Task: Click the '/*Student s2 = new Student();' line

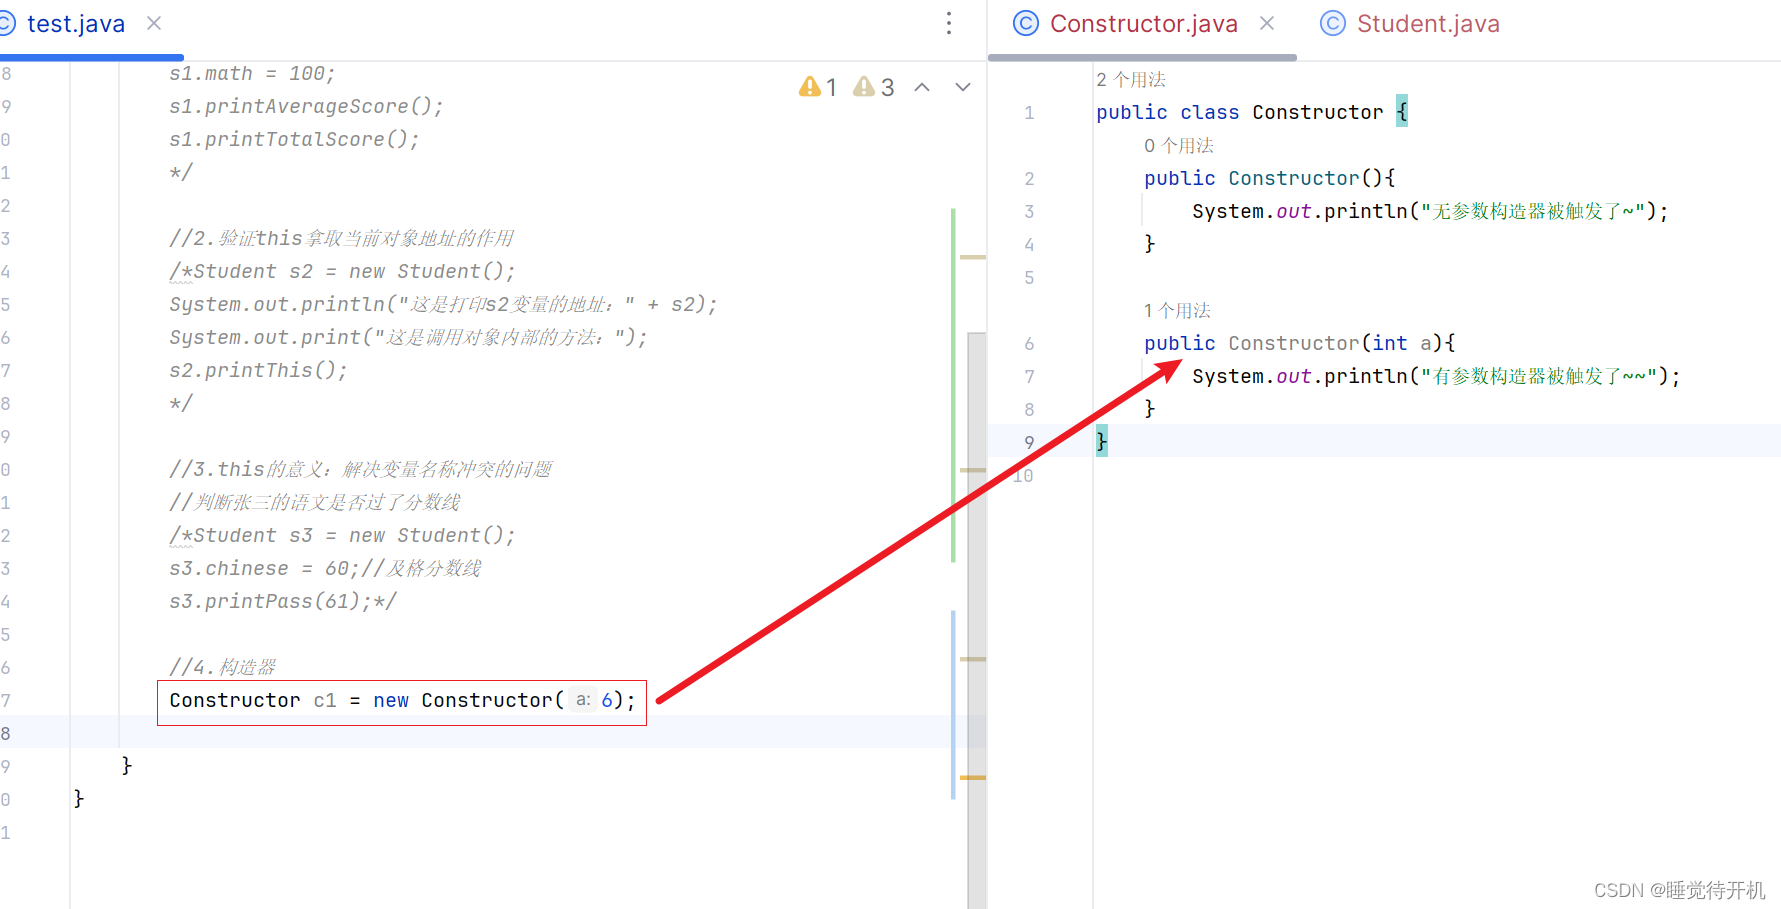Action: point(342,271)
